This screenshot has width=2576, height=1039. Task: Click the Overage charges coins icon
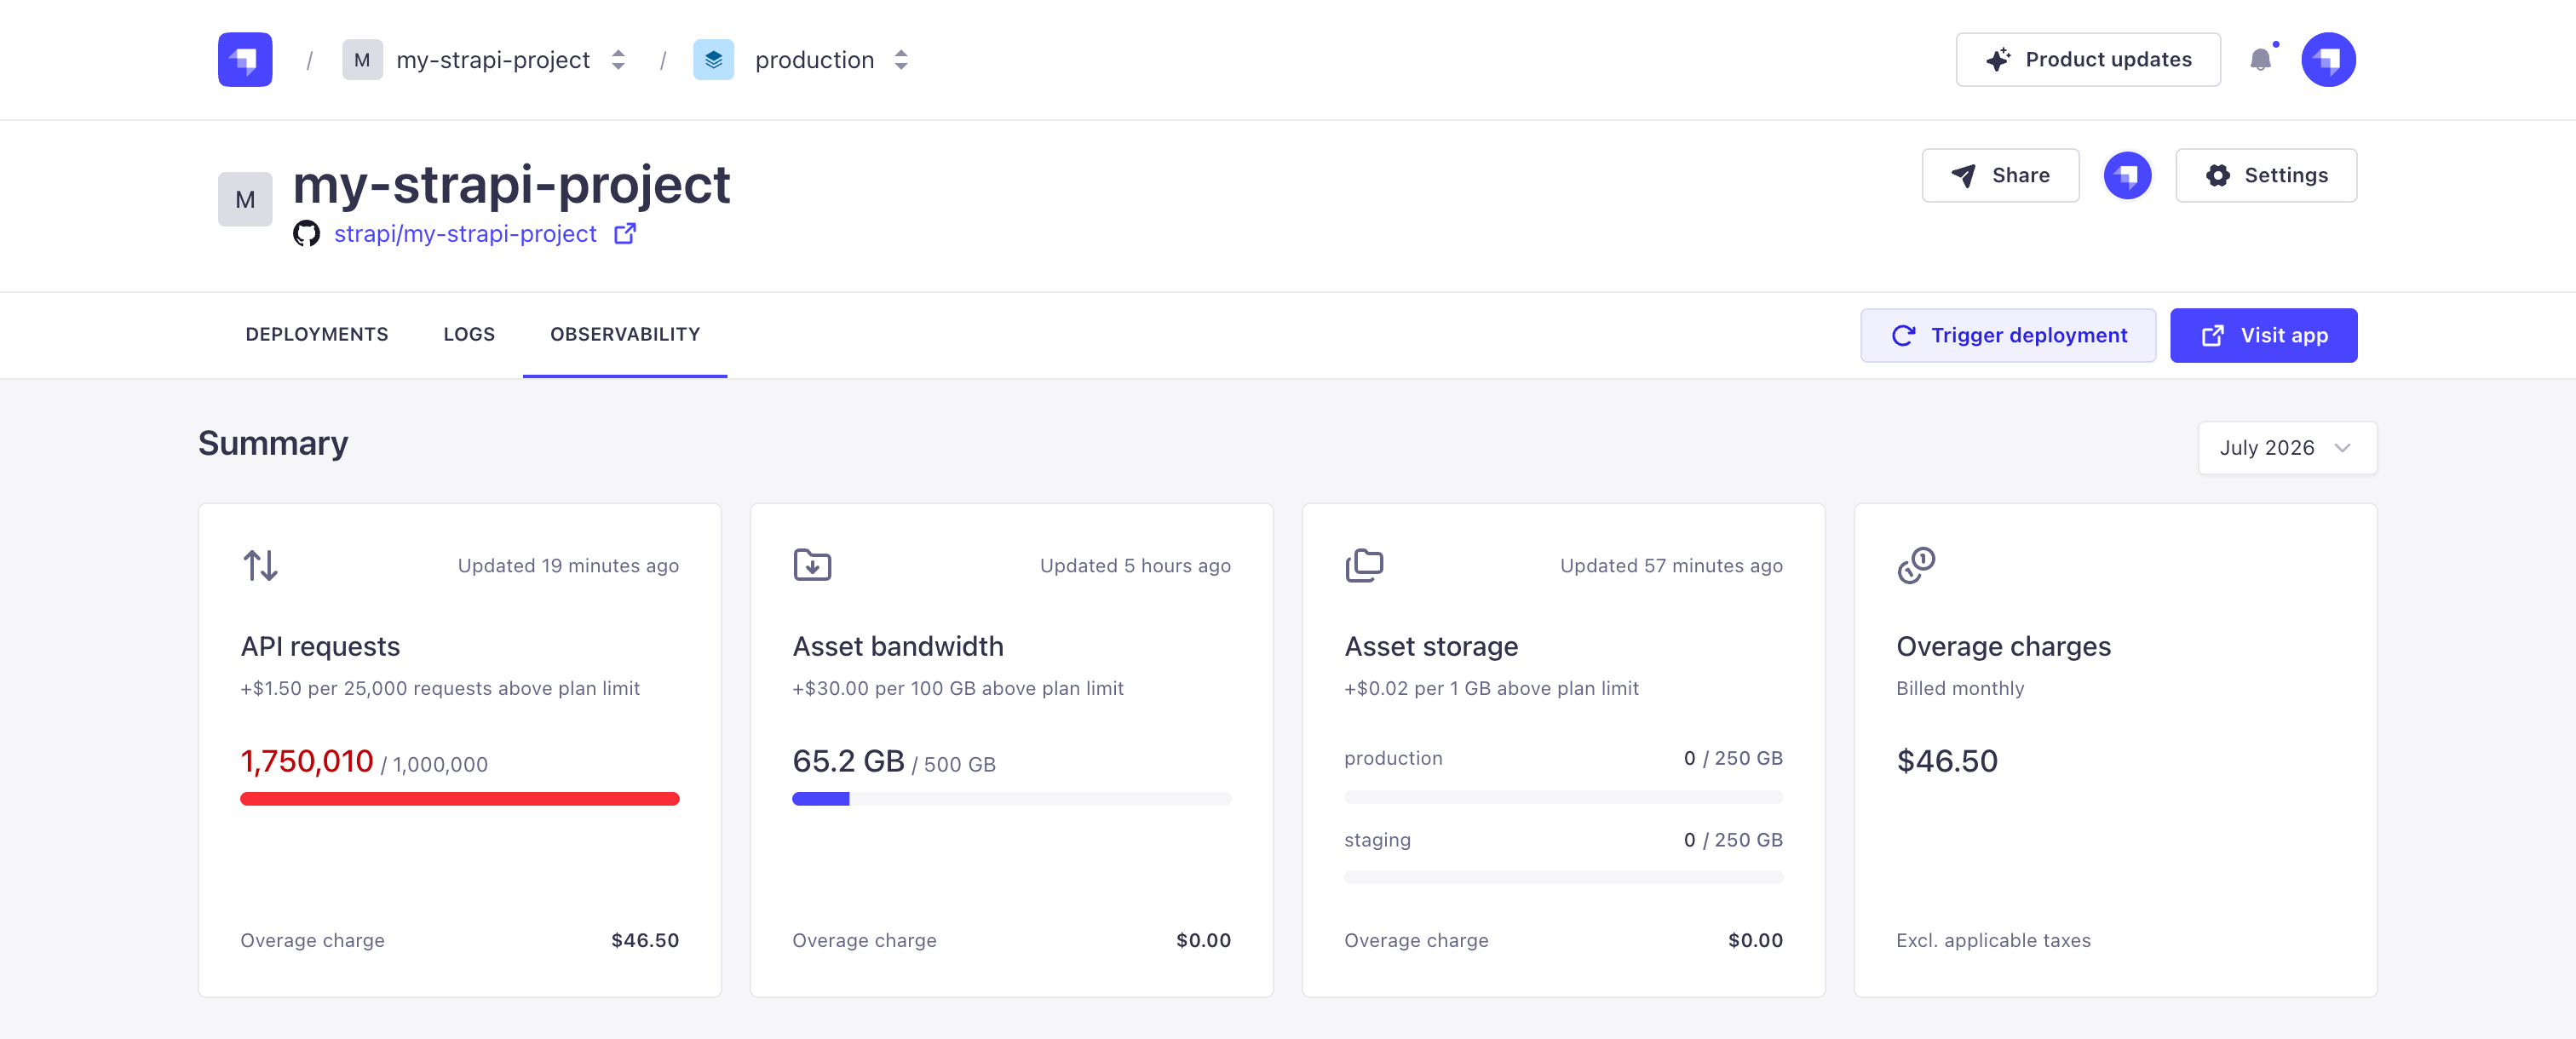coord(1916,565)
